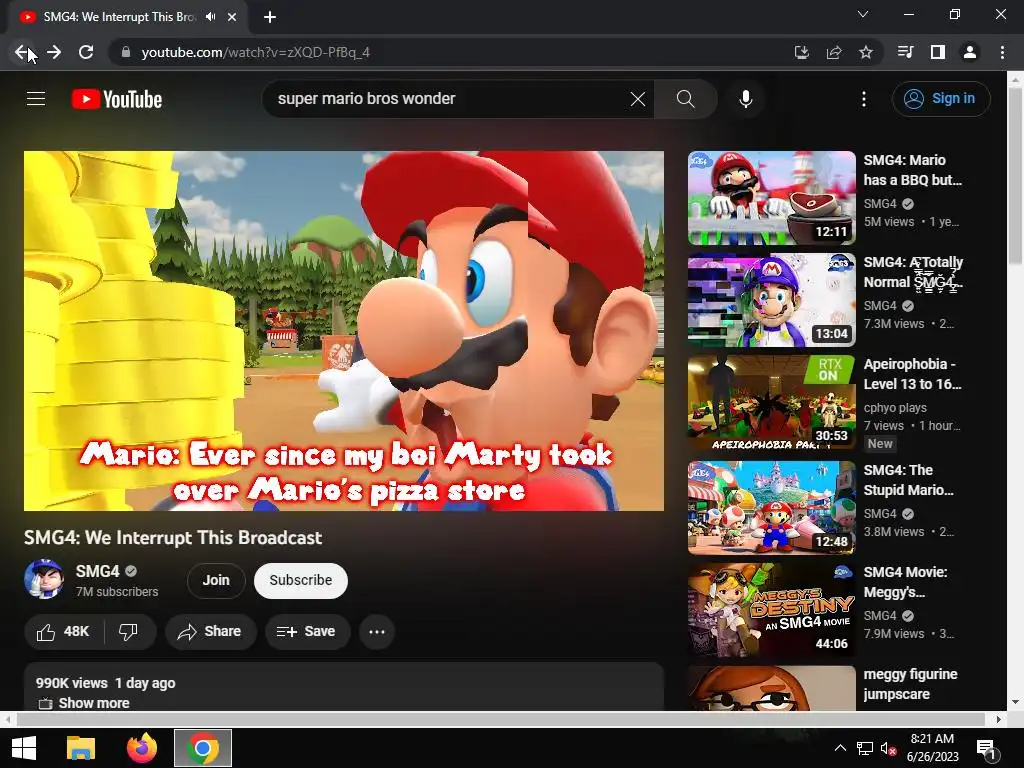The width and height of the screenshot is (1024, 768).
Task: Switch to Chrome in the taskbar
Action: 202,748
